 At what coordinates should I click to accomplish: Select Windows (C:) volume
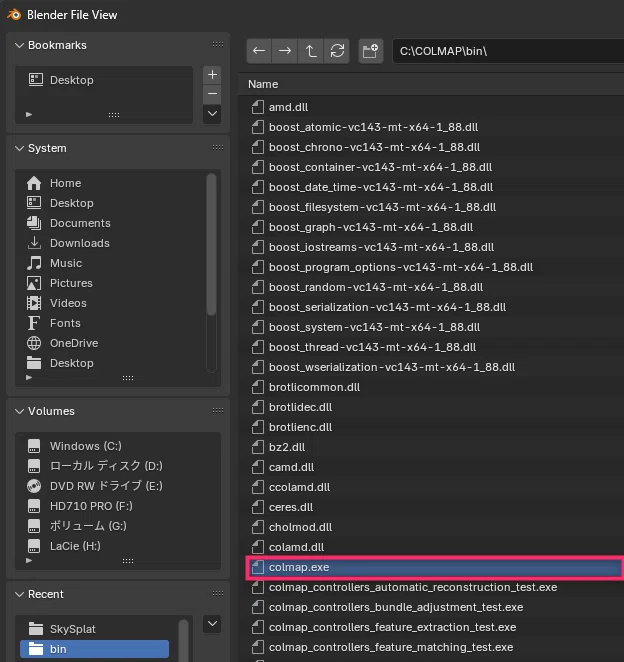[x=118, y=446]
